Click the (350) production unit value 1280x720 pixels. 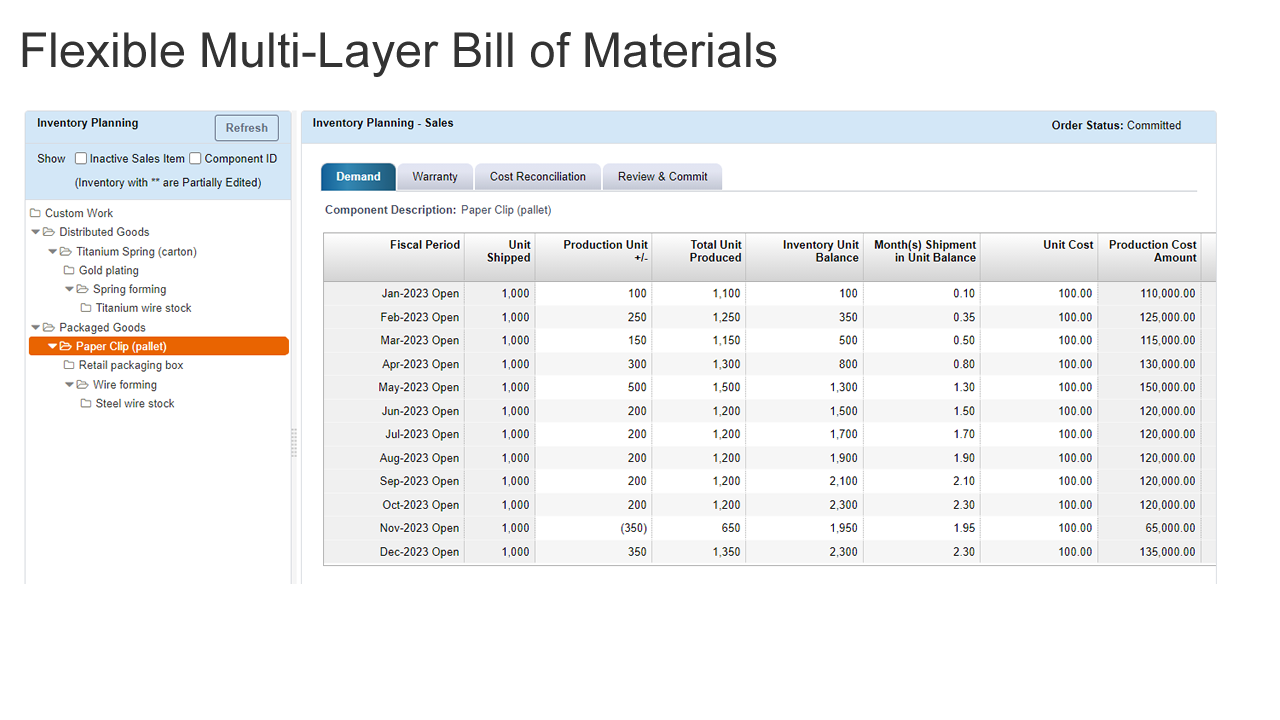(x=632, y=528)
